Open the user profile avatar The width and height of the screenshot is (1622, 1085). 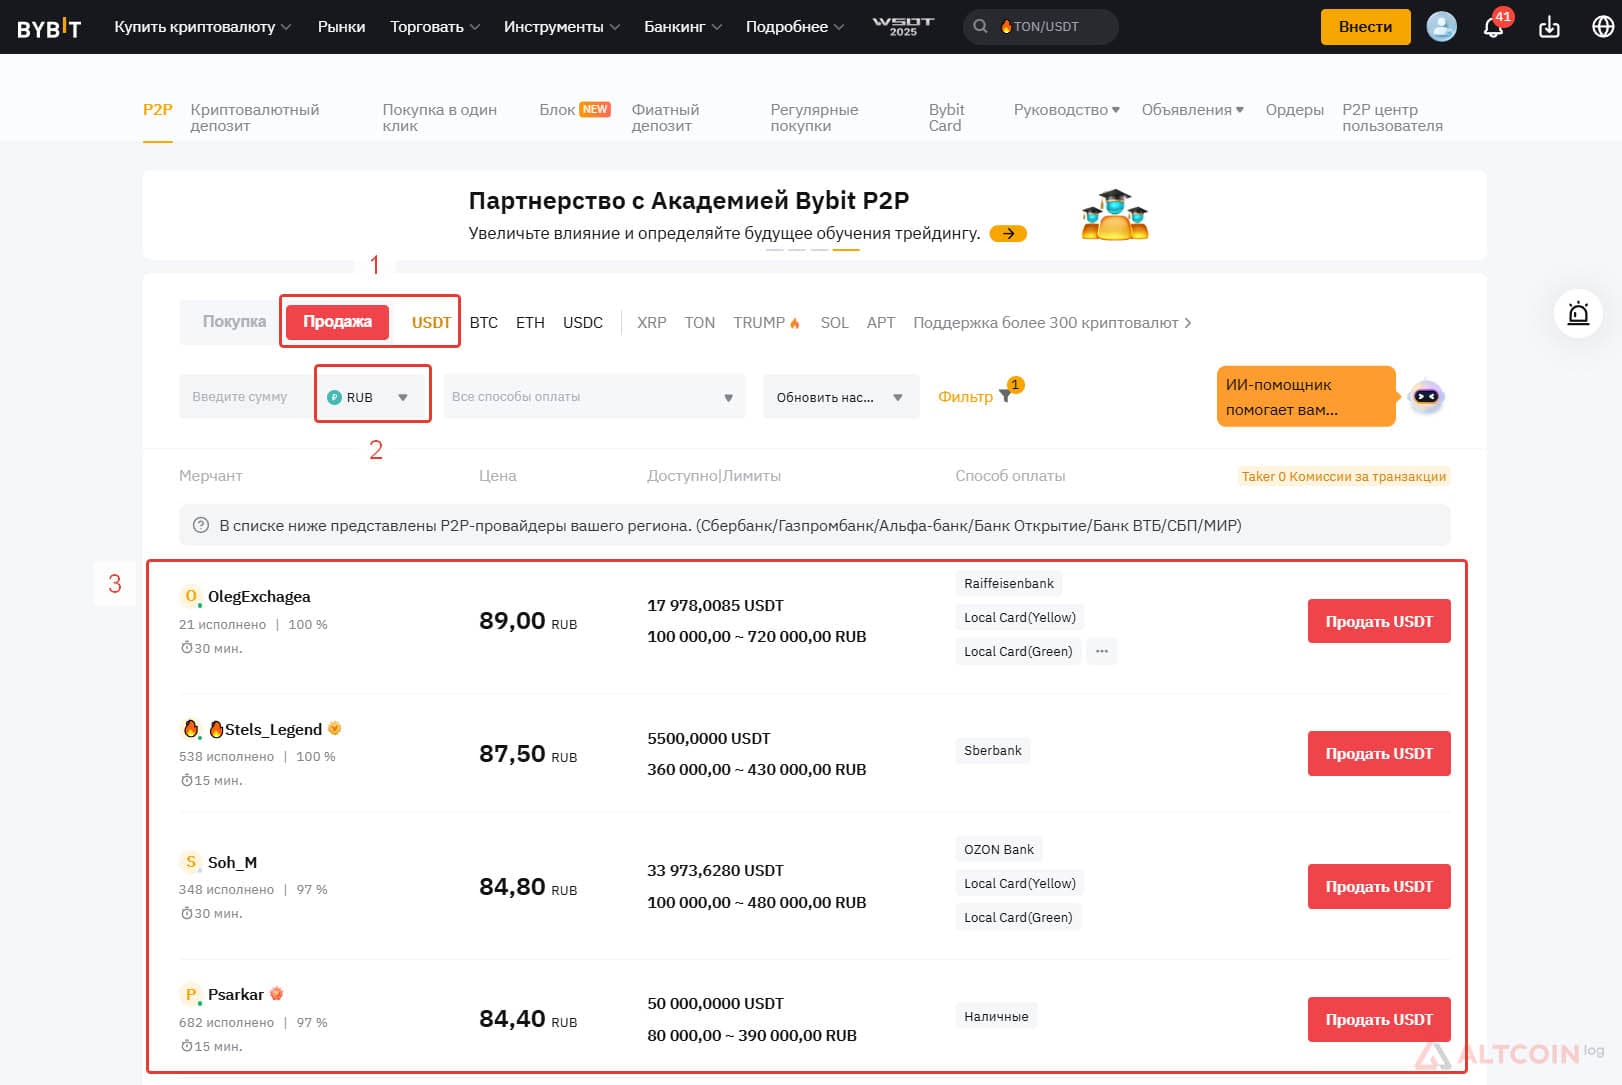[1441, 27]
